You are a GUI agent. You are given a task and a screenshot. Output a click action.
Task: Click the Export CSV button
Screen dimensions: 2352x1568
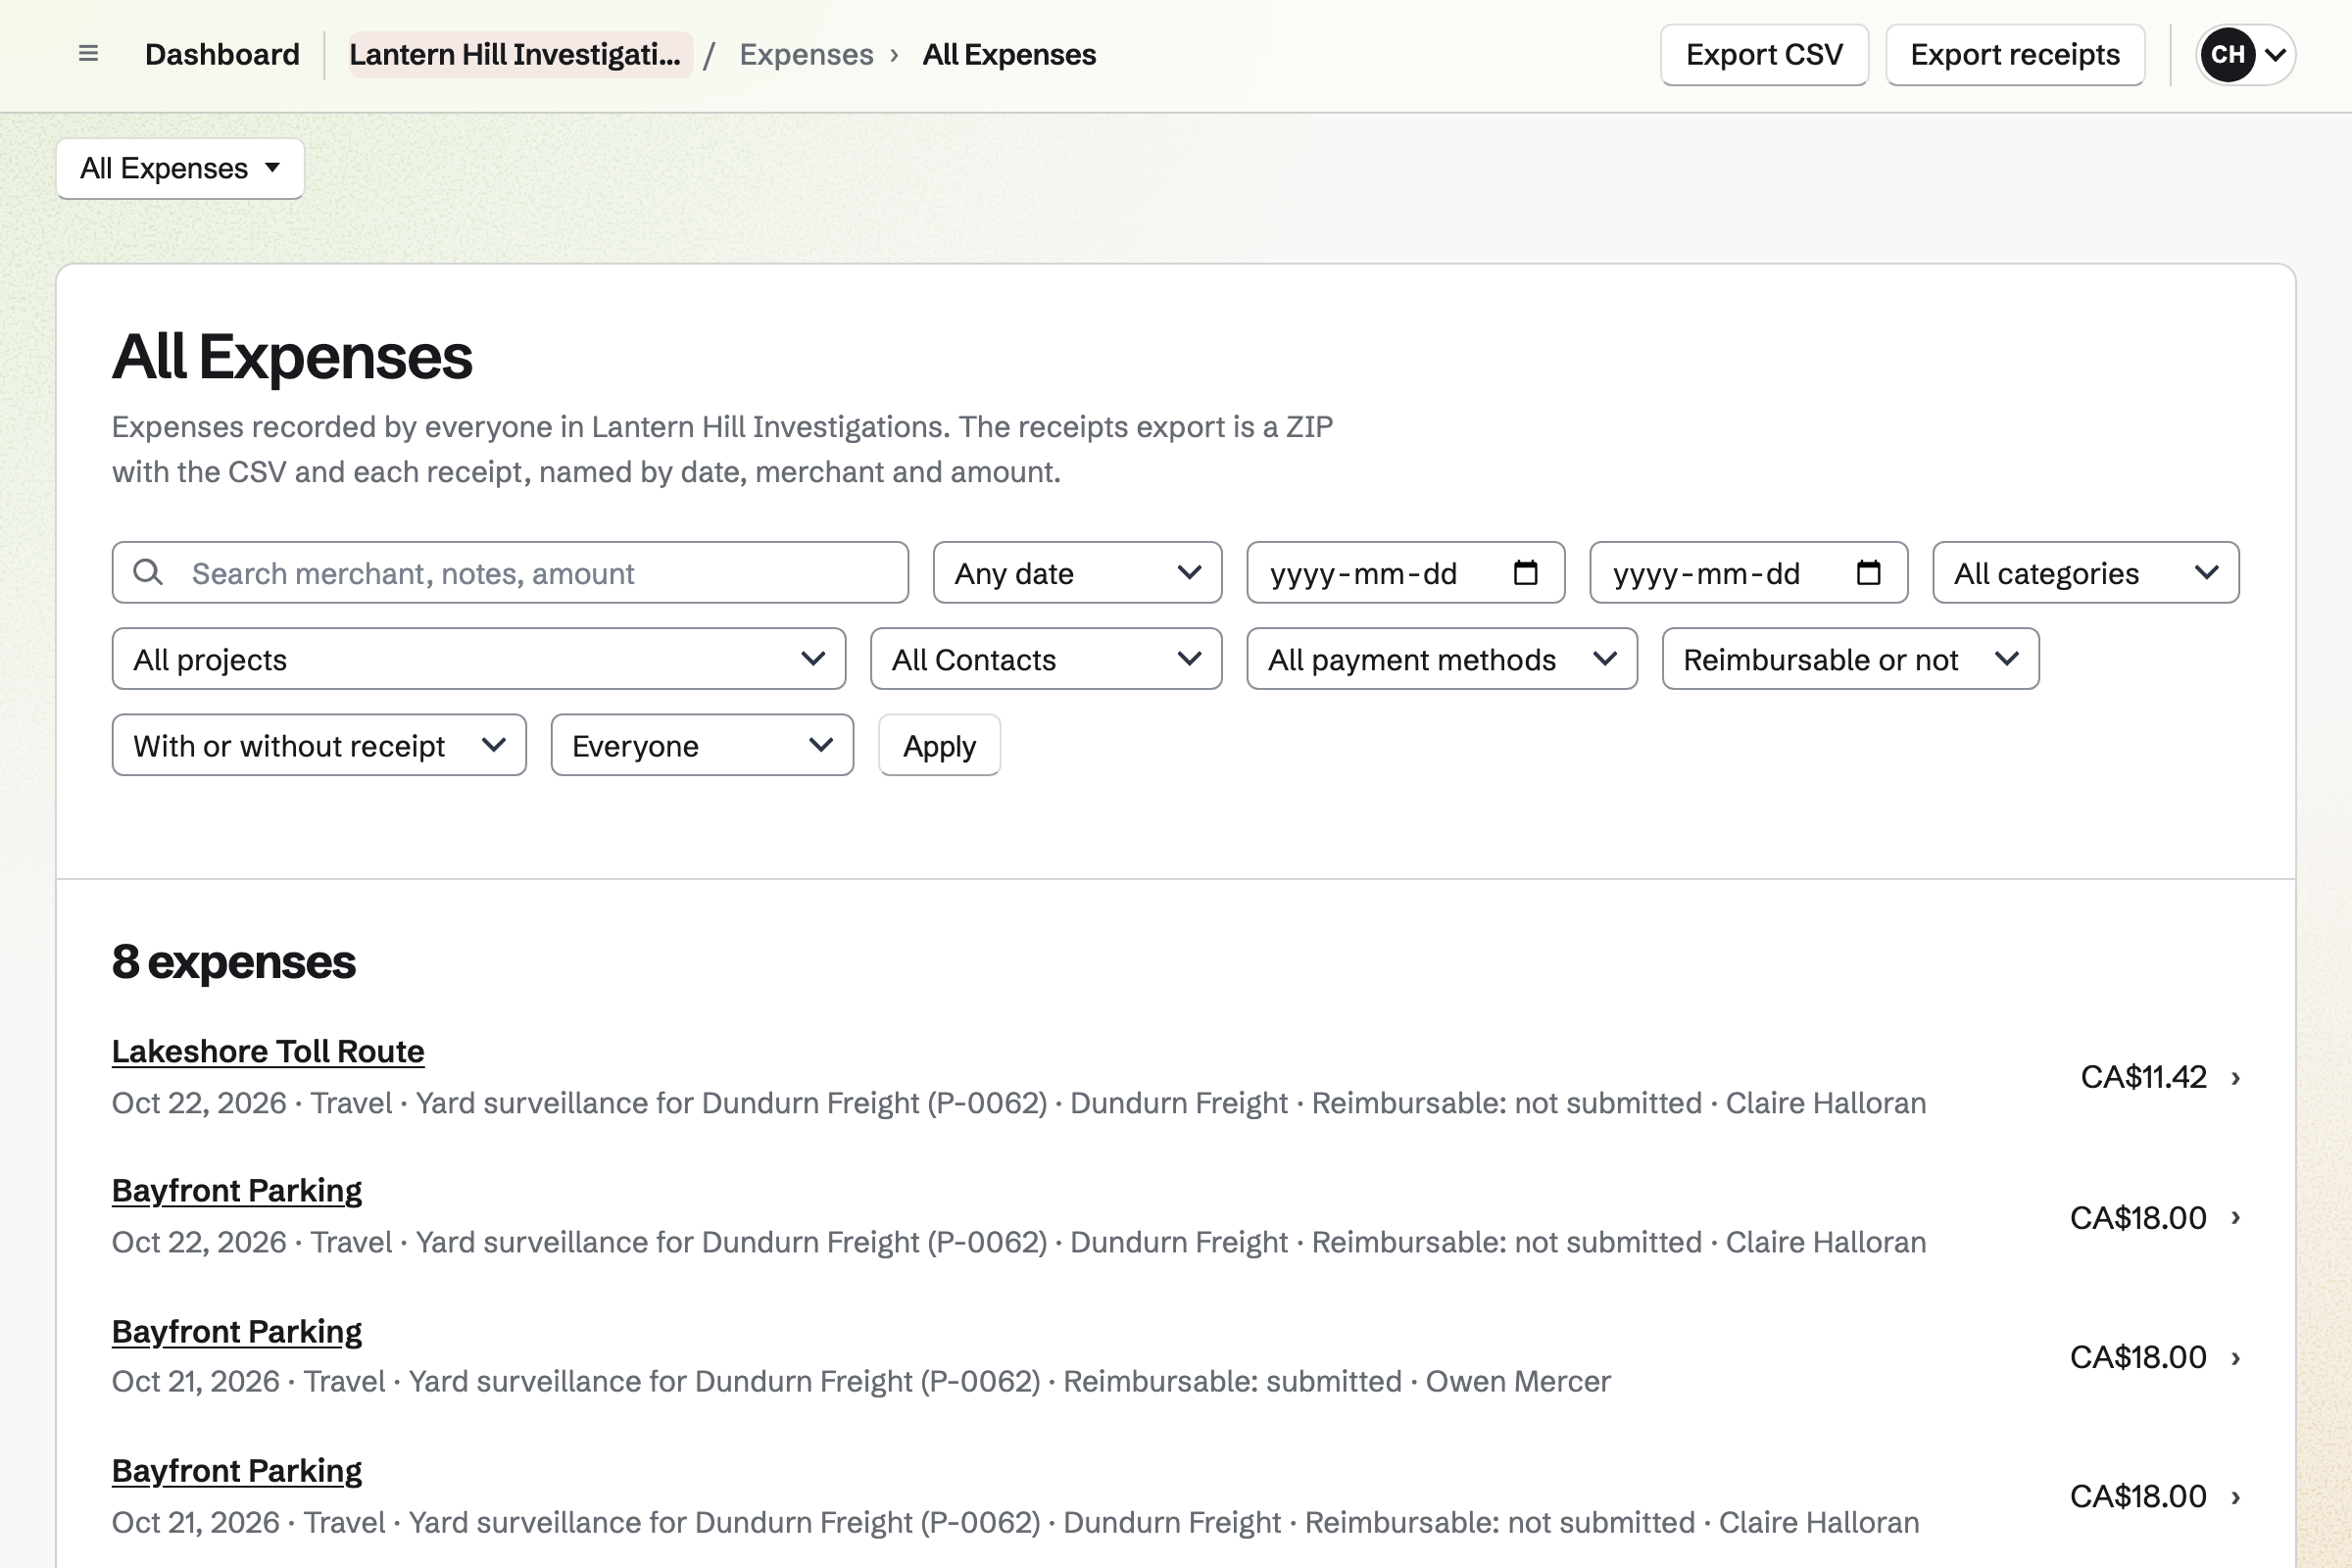[1764, 54]
